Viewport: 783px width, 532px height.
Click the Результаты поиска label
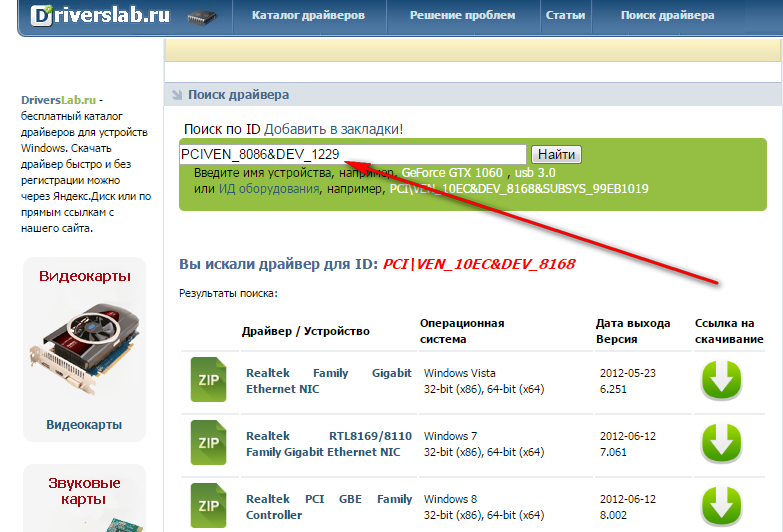[228, 294]
